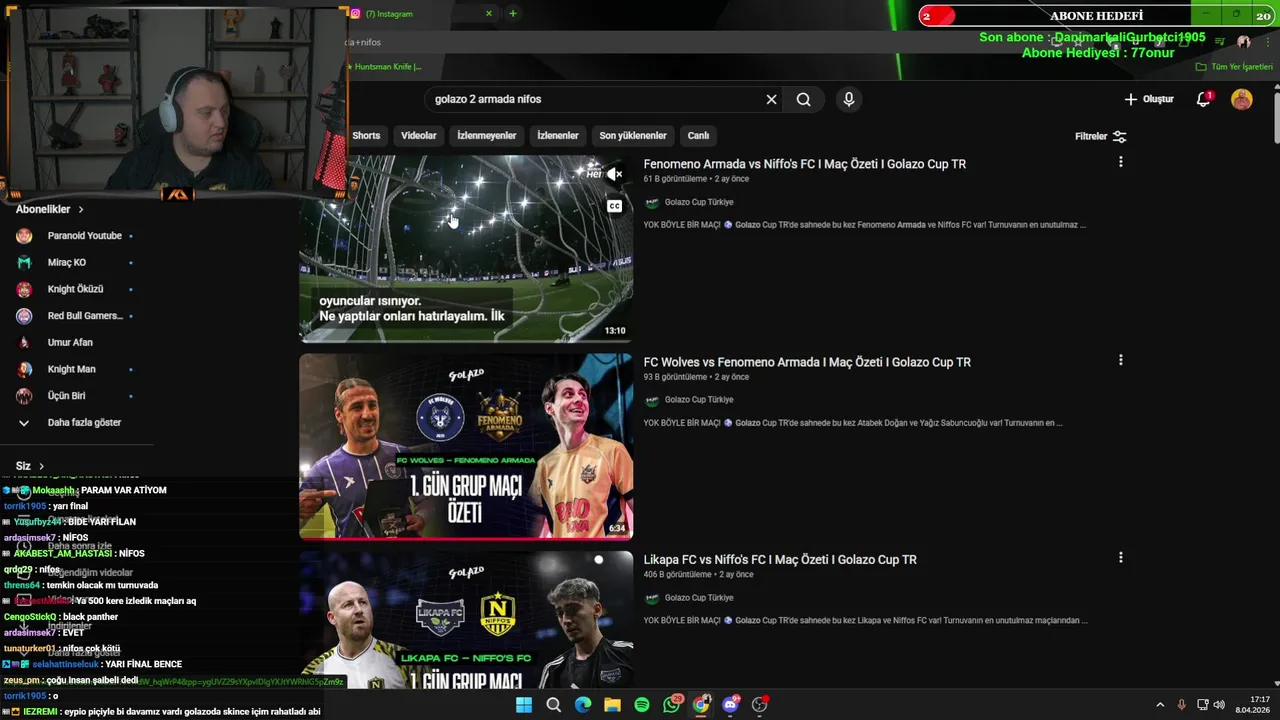This screenshot has height=720, width=1280.
Task: Open the Windows Start menu
Action: [523, 705]
